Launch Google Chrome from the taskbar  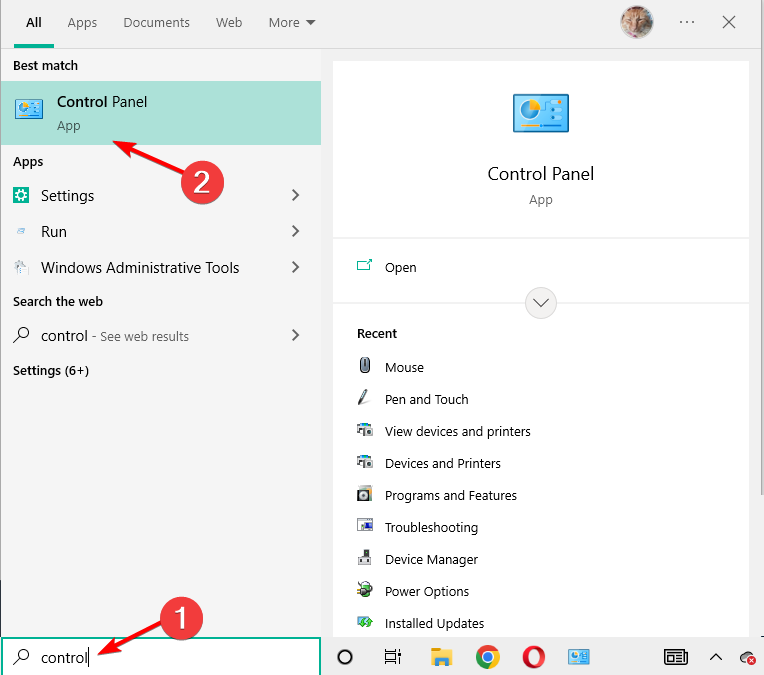(x=488, y=657)
